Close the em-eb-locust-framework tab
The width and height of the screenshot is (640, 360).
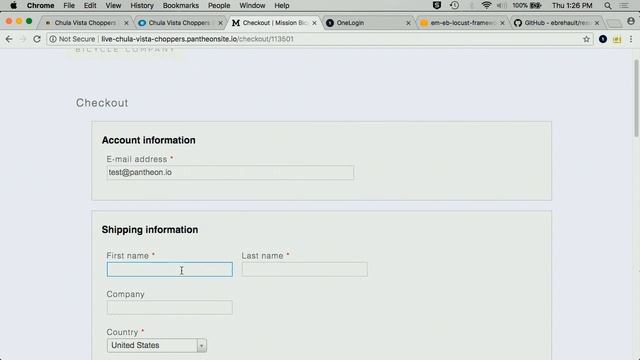click(502, 23)
